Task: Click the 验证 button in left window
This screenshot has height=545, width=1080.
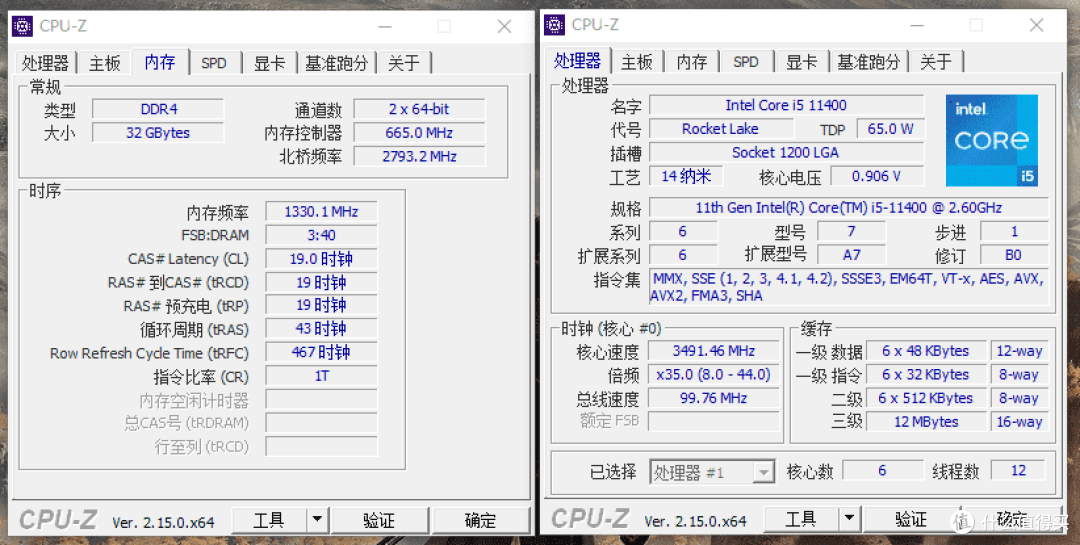Action: click(379, 520)
